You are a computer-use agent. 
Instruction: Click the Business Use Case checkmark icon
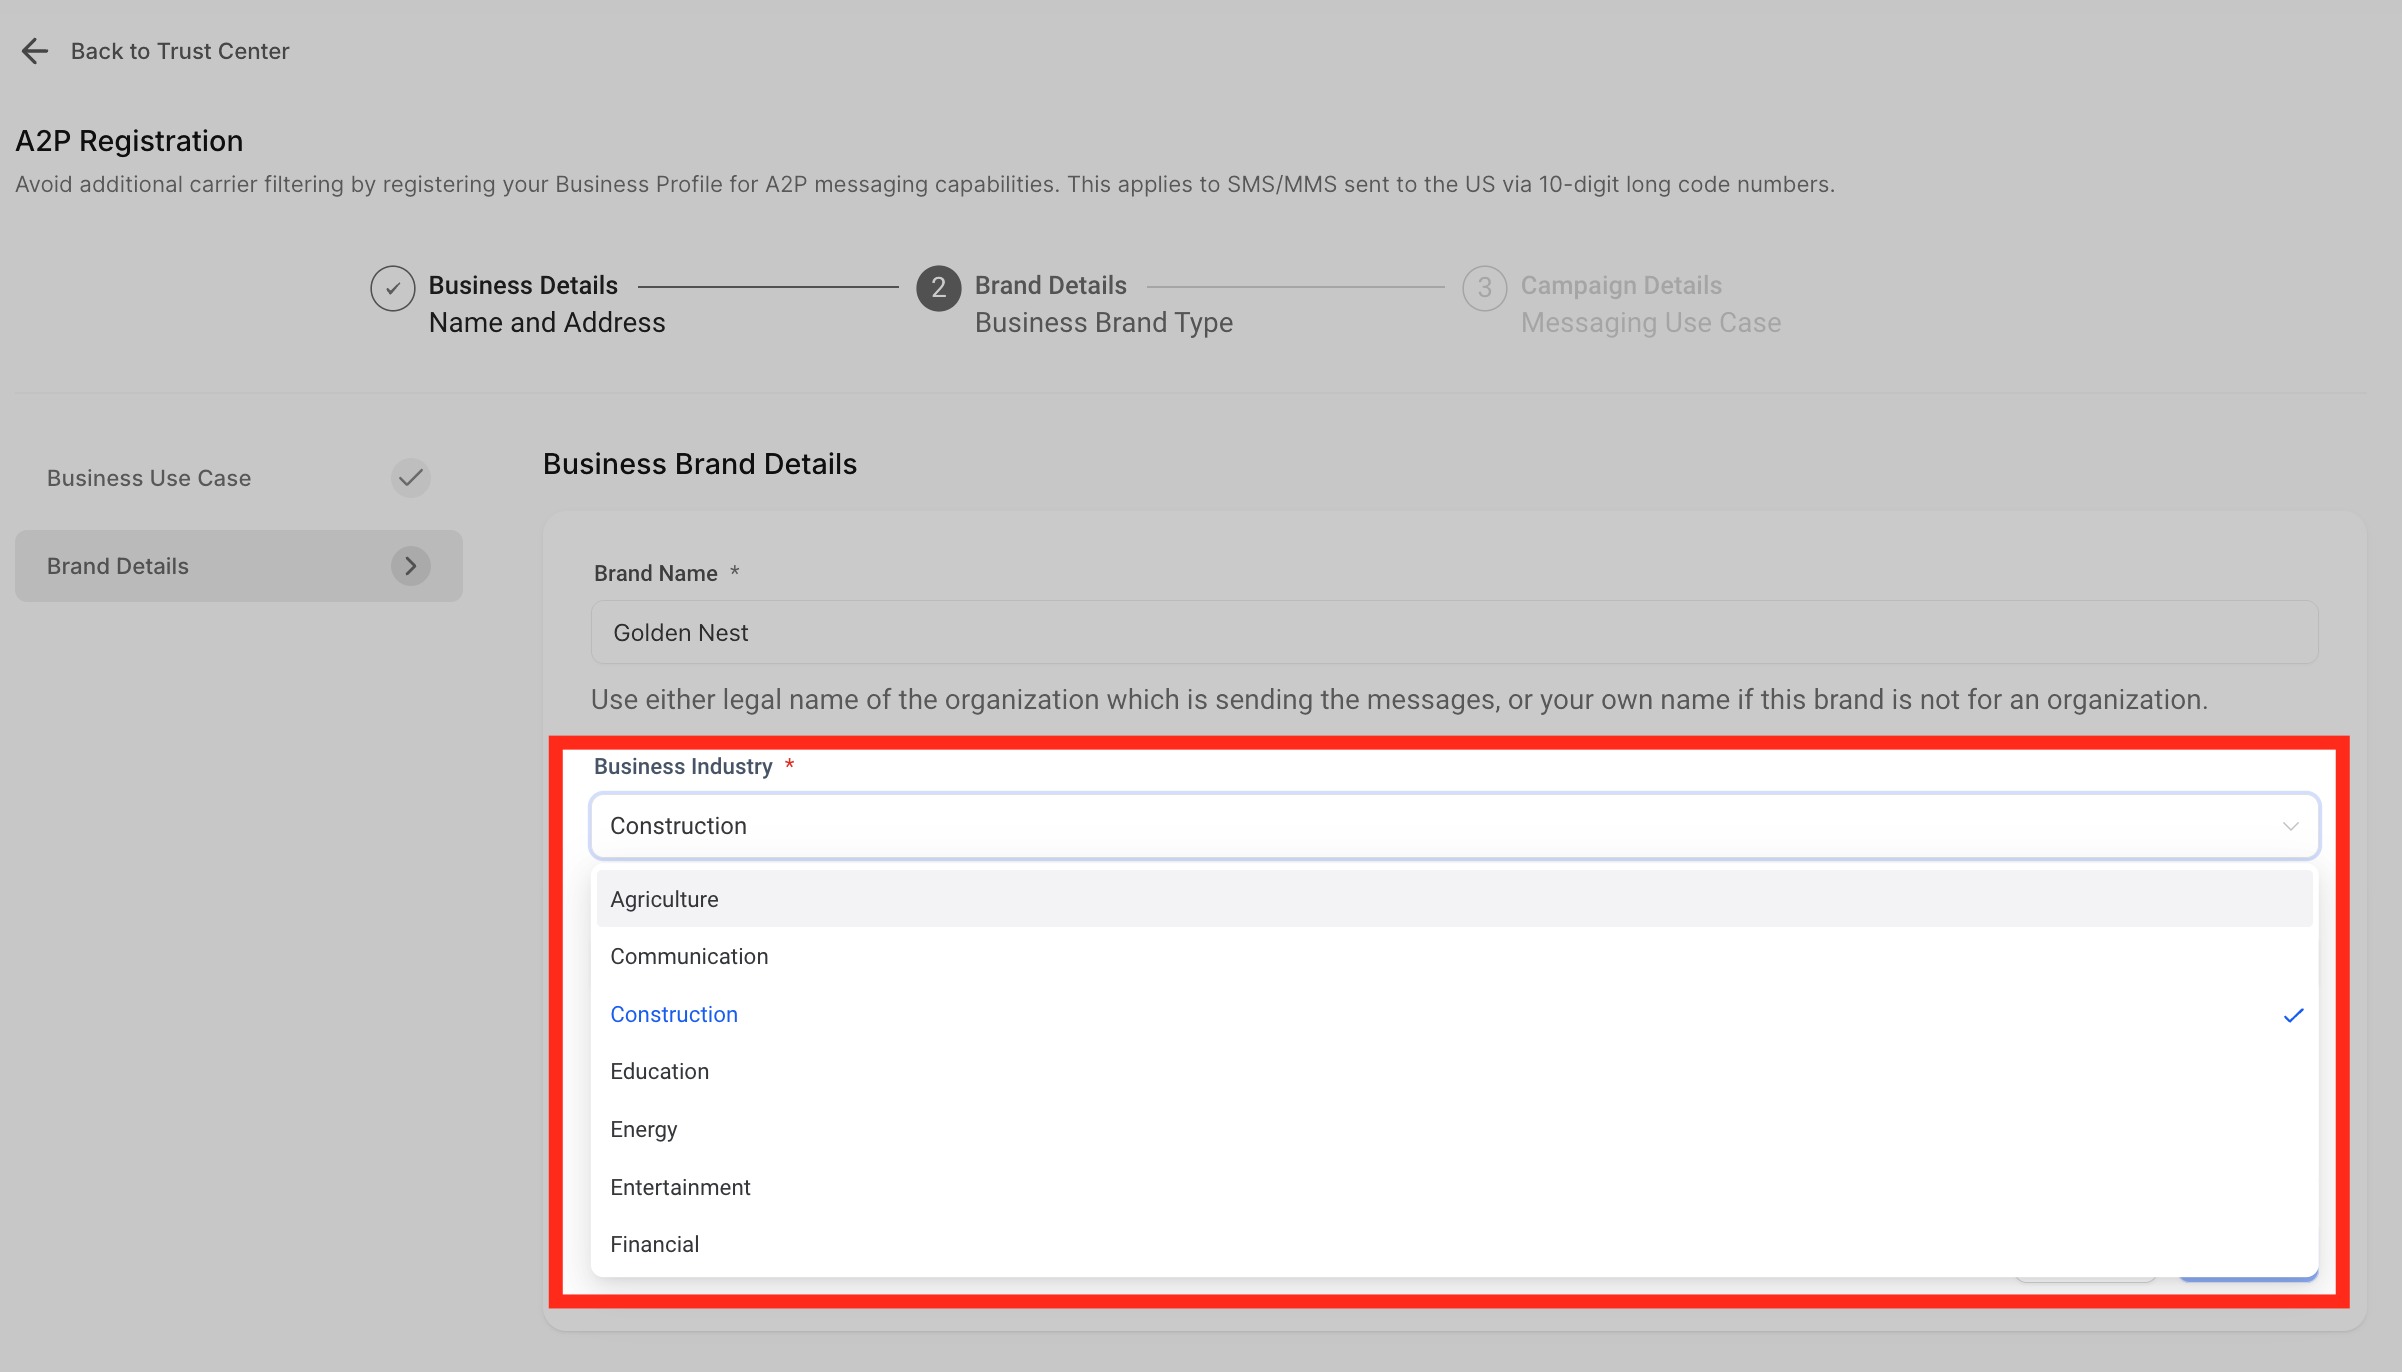tap(410, 478)
